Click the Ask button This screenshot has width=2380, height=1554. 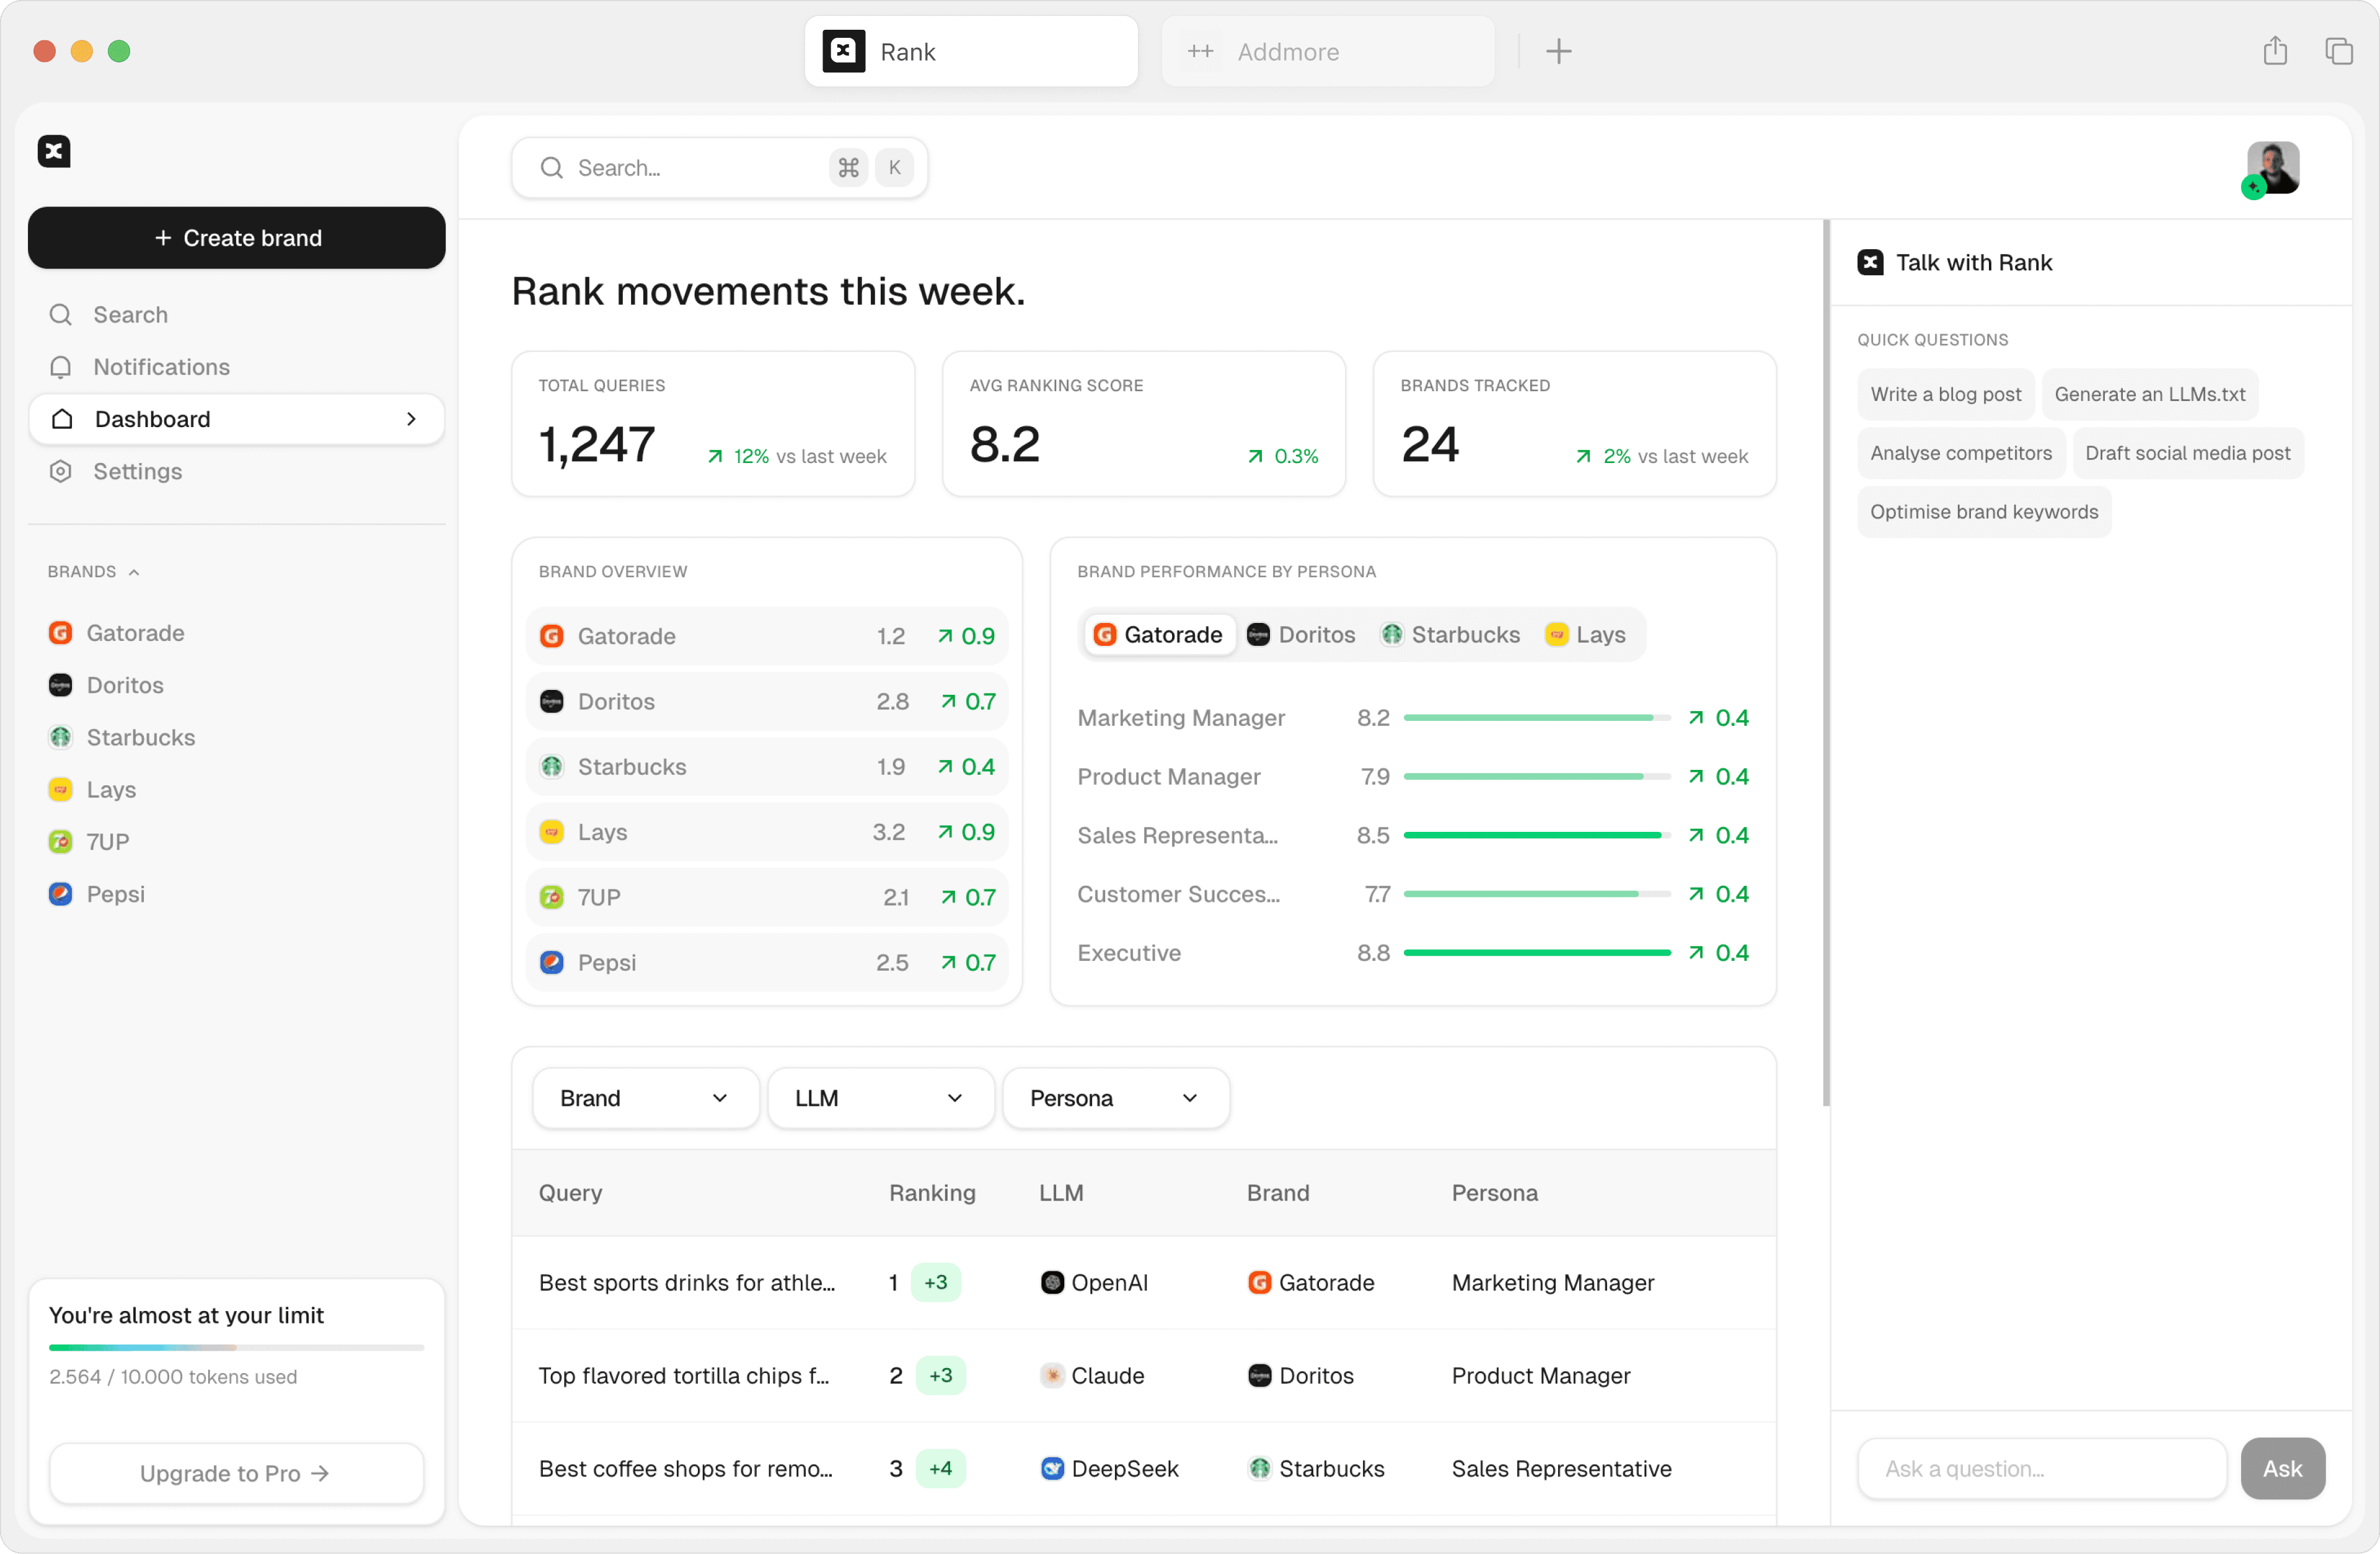(2282, 1468)
